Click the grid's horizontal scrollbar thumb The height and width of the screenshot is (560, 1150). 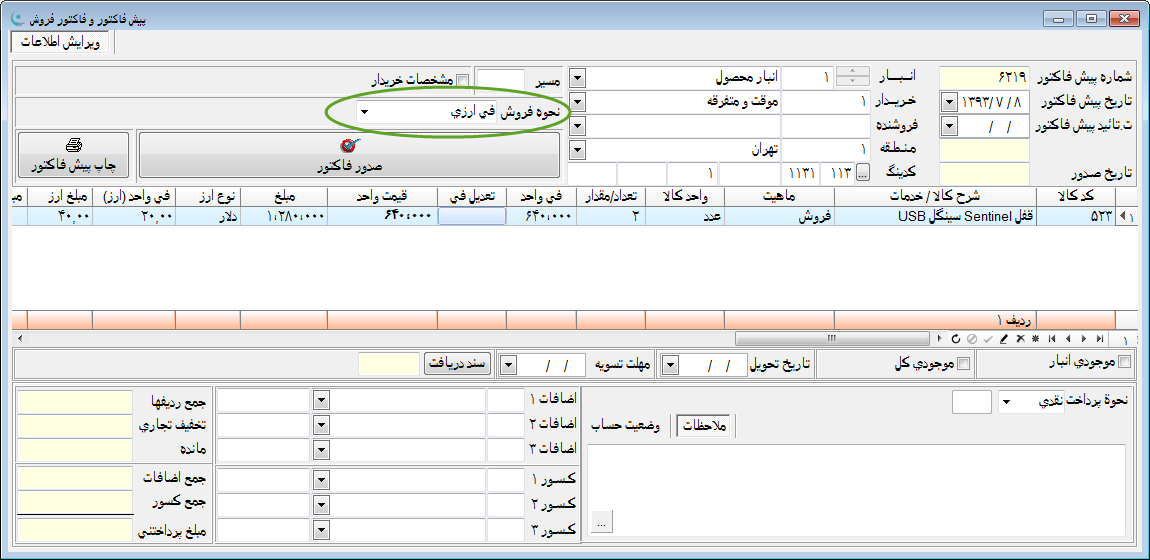pyautogui.click(x=829, y=339)
